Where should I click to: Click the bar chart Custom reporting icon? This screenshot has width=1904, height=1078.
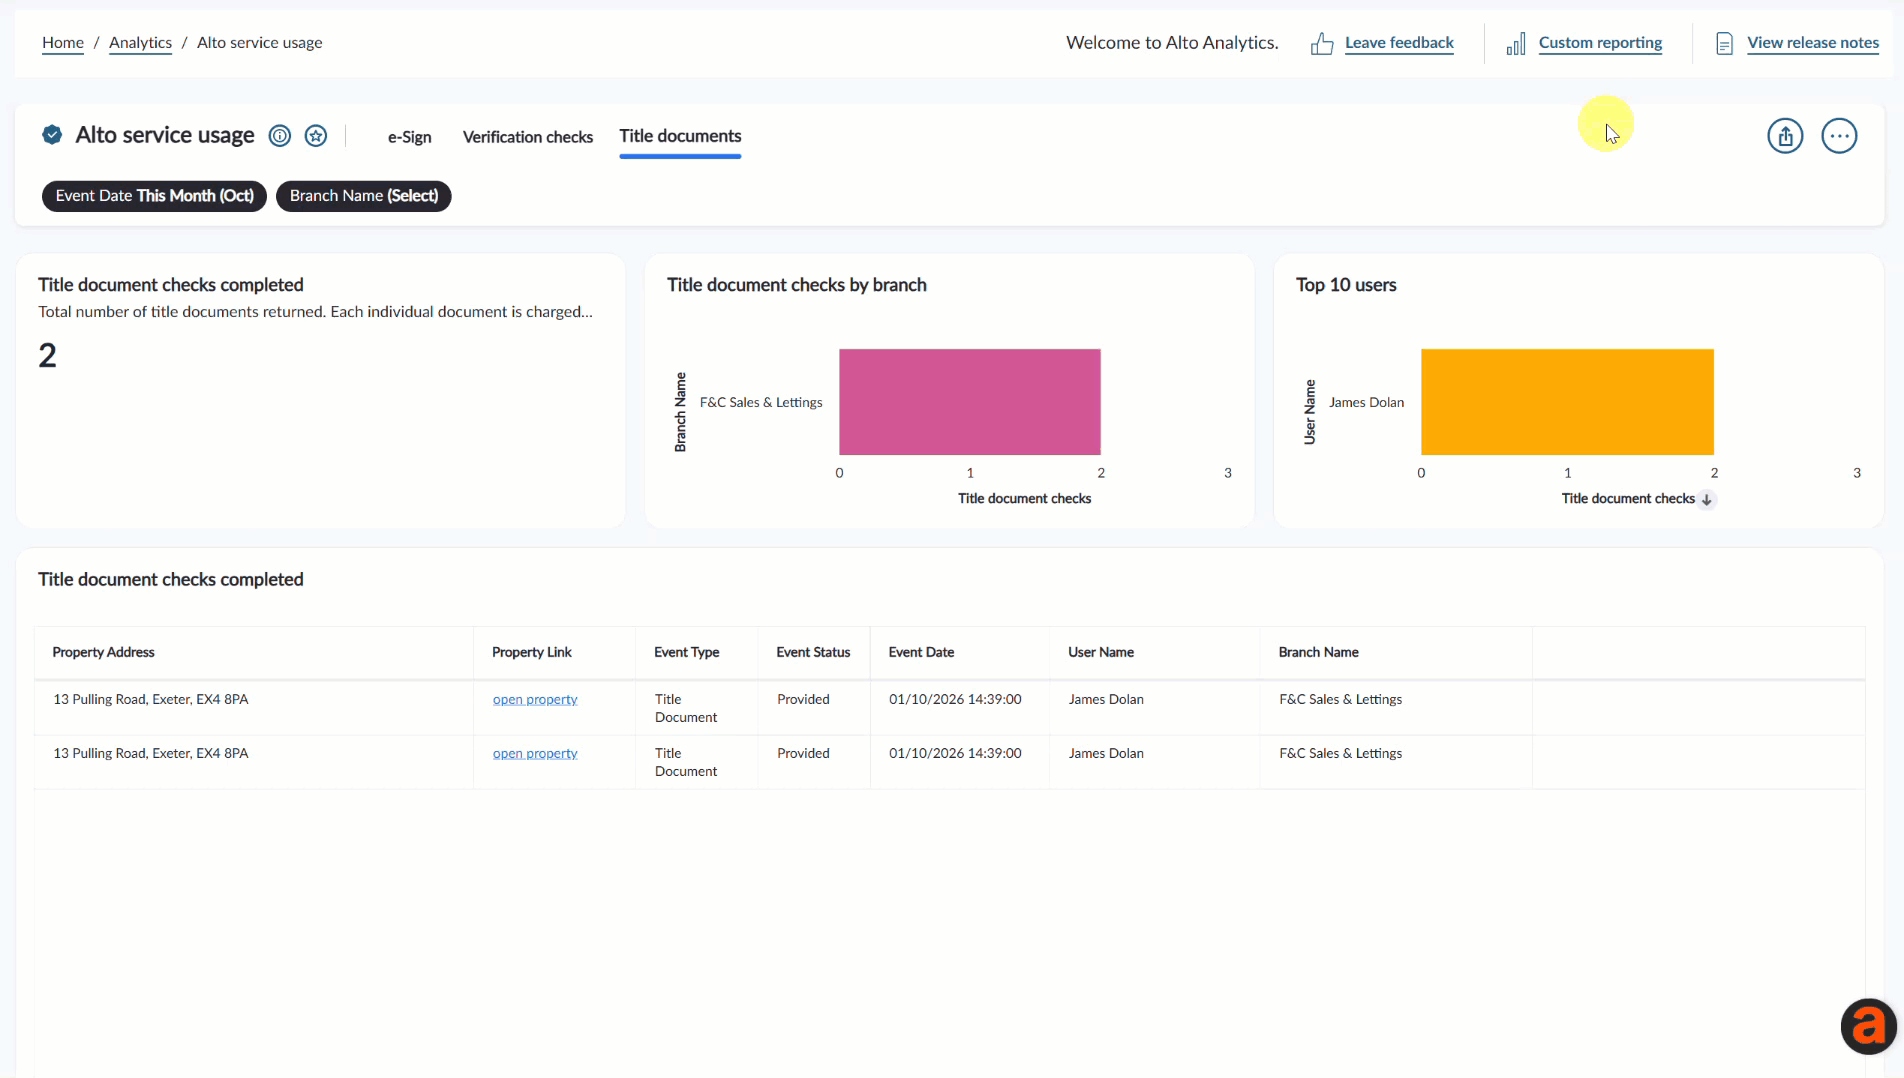click(x=1516, y=44)
